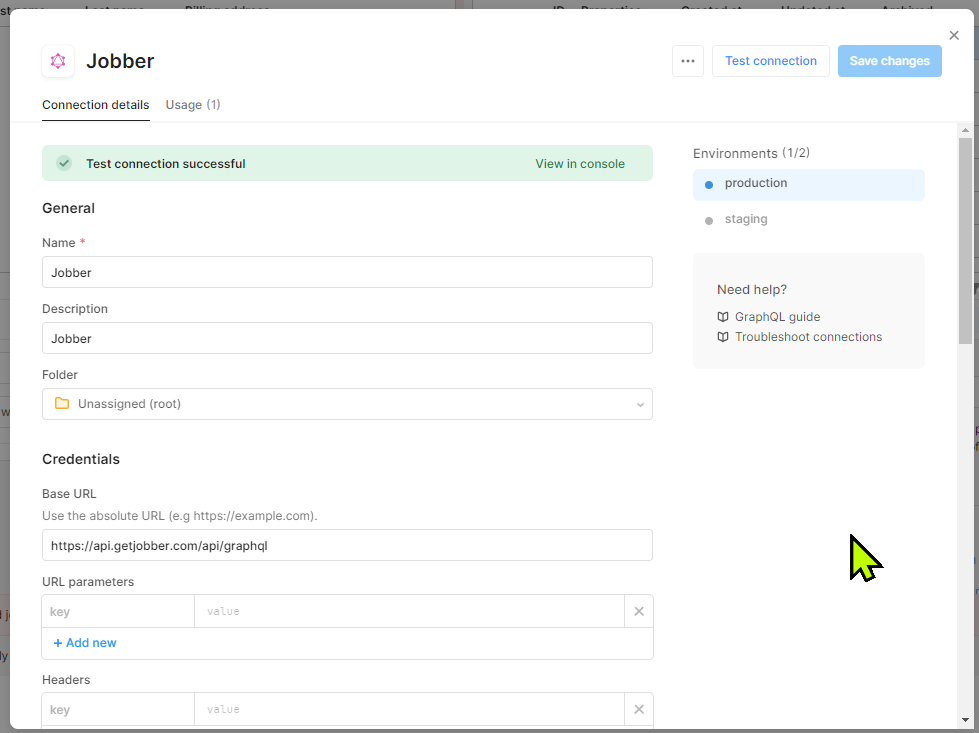Click the dialog vertical scrollbar thumb
The width and height of the screenshot is (979, 733).
click(965, 240)
